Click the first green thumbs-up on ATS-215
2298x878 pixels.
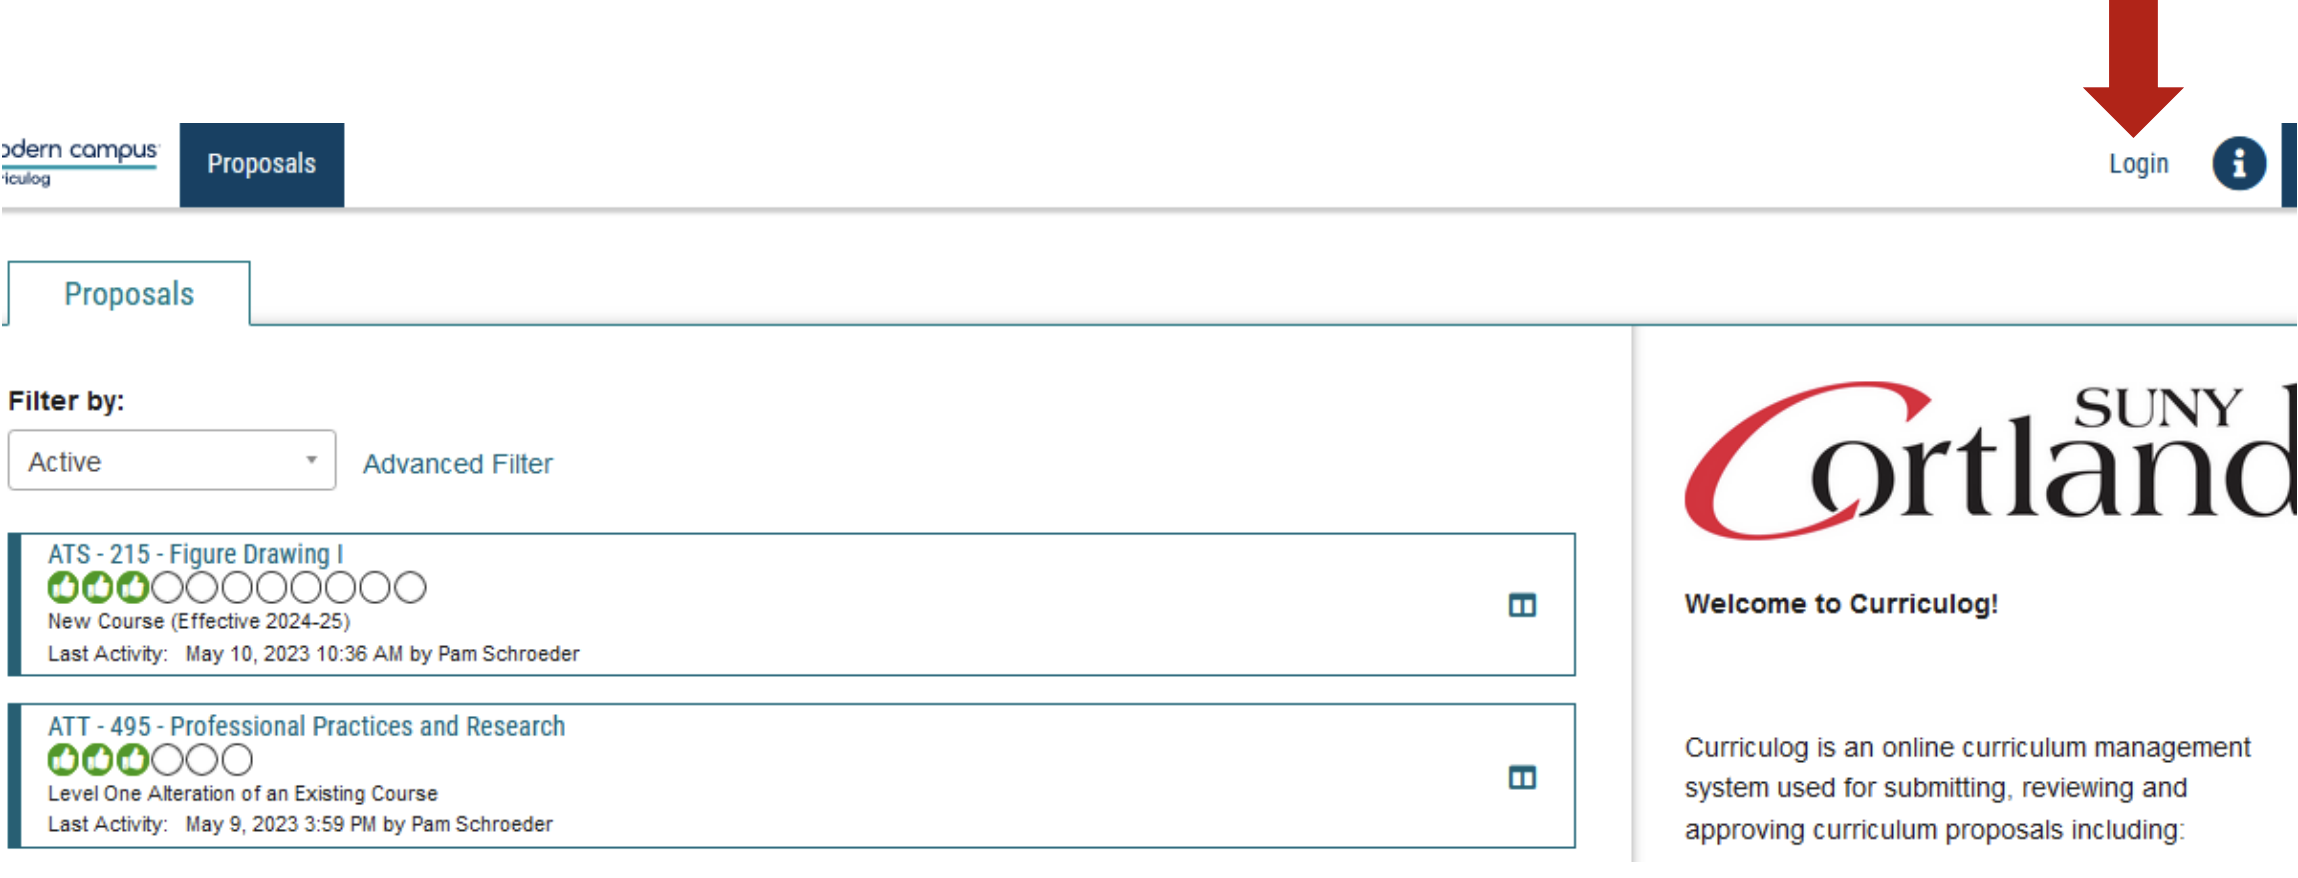pos(62,588)
